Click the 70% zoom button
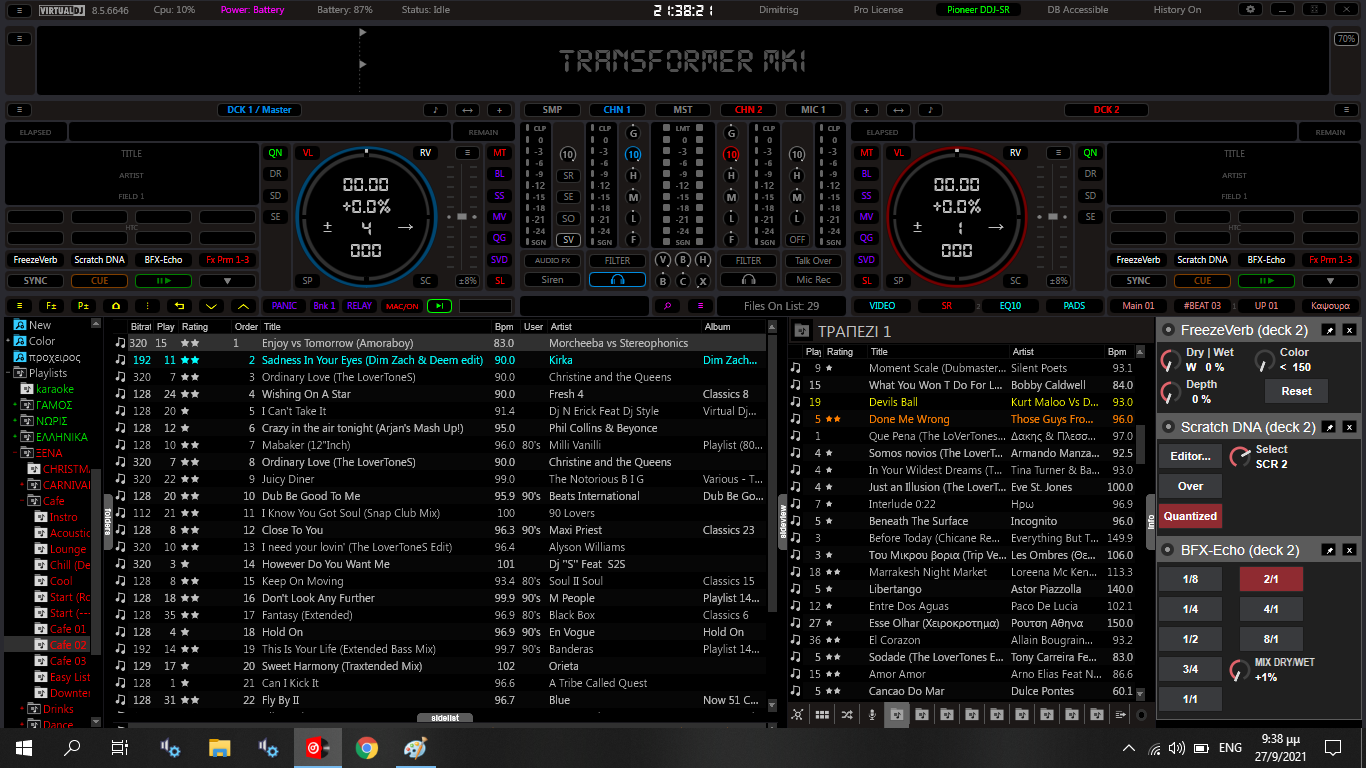 click(x=1346, y=39)
